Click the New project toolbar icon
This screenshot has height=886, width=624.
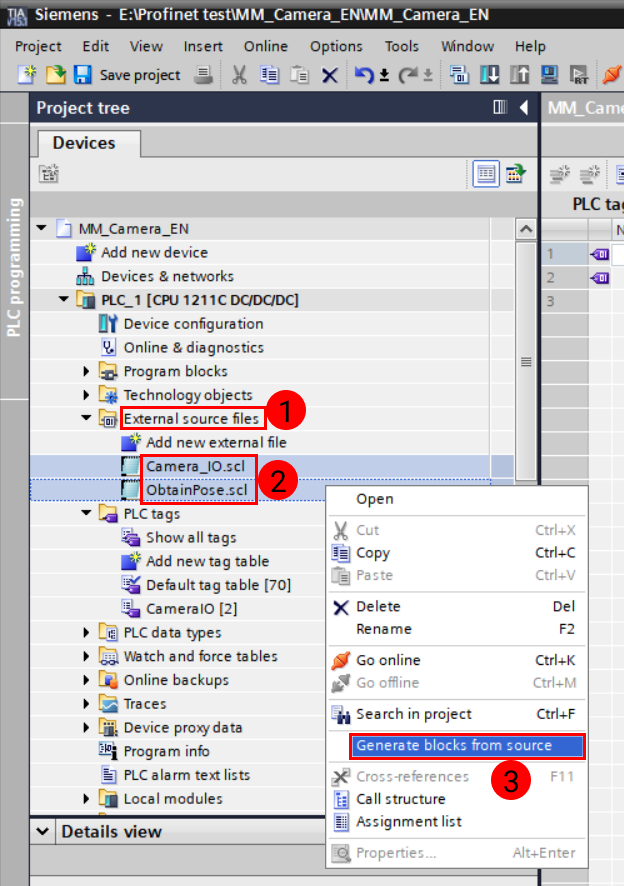27,75
